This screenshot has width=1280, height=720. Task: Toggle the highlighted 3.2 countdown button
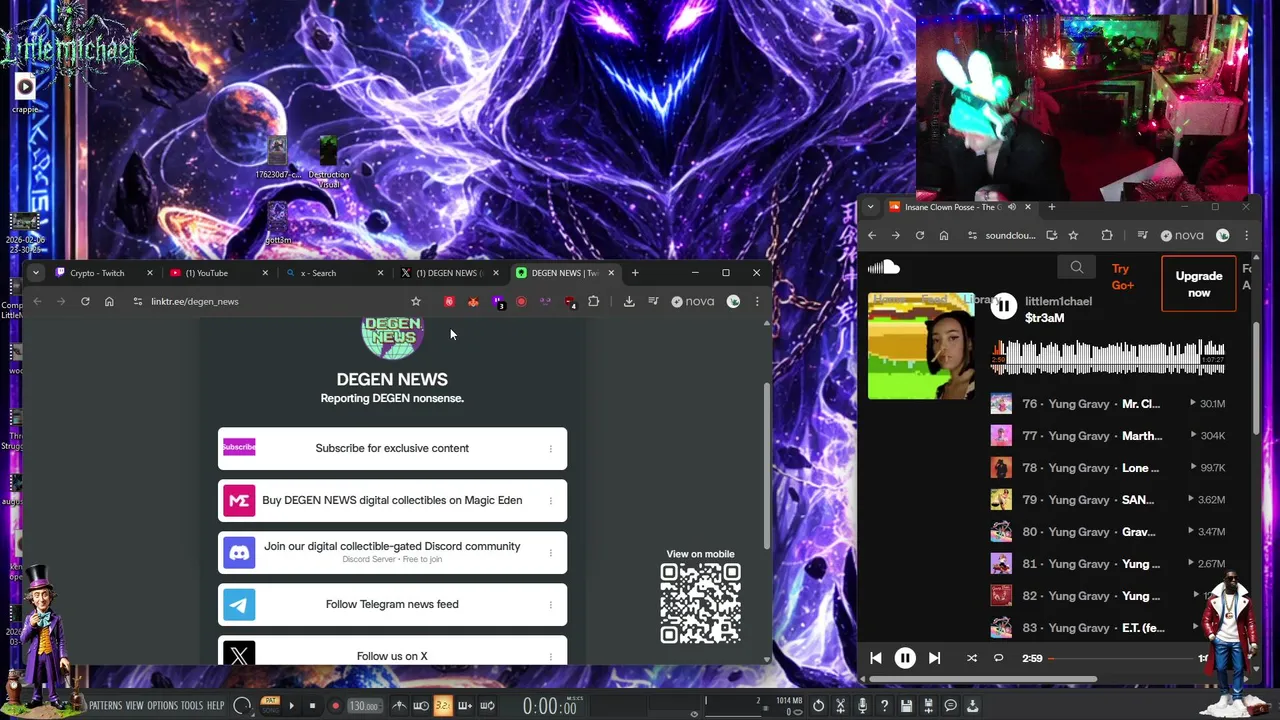coord(443,706)
